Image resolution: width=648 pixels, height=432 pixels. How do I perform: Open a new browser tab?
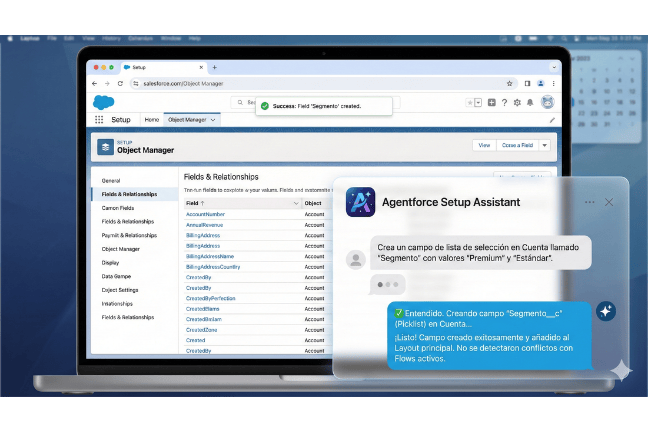point(214,67)
